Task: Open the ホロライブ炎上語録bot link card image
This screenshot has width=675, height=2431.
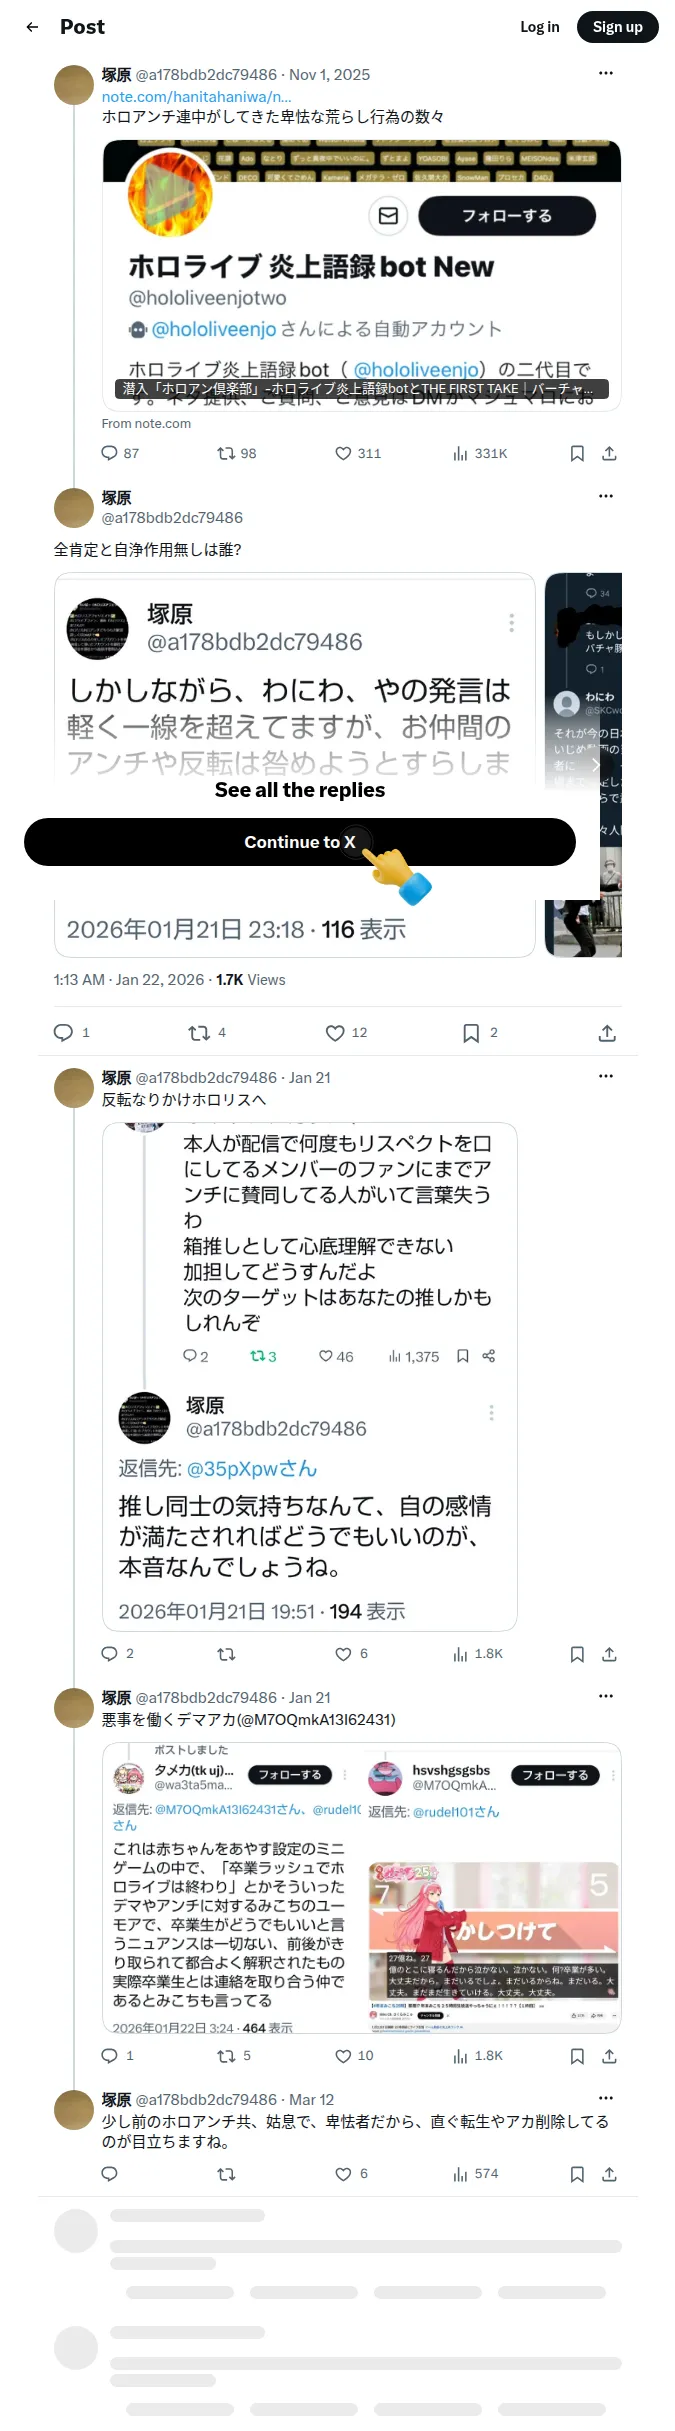Action: (362, 274)
